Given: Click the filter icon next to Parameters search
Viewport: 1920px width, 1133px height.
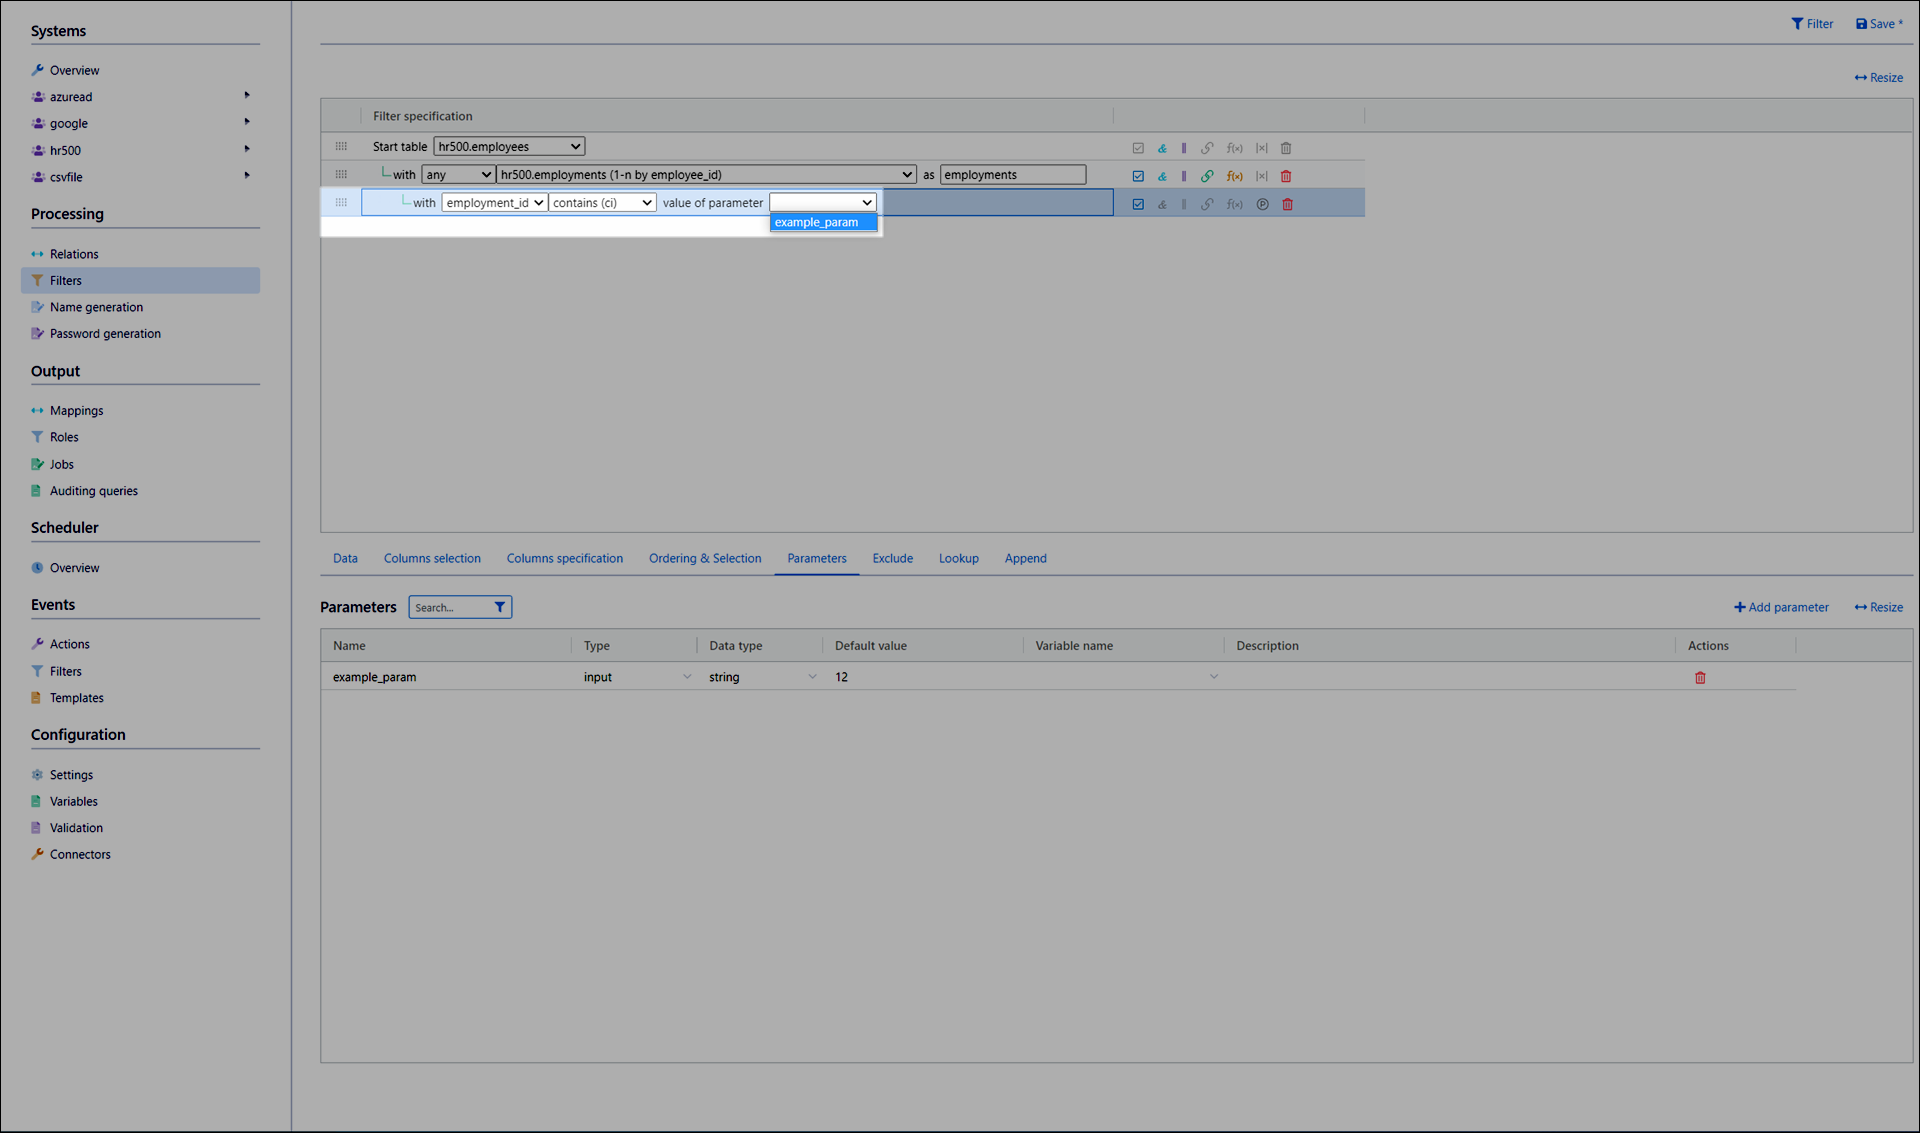Looking at the screenshot, I should [x=499, y=607].
